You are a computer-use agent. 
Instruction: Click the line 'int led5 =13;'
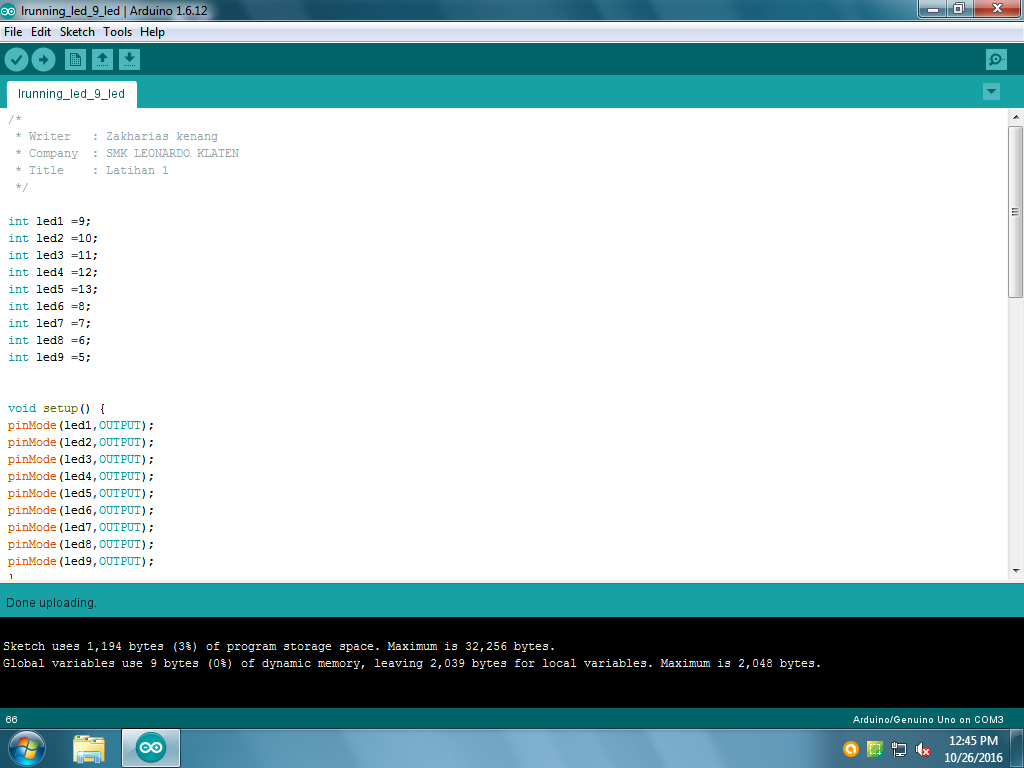click(x=53, y=289)
